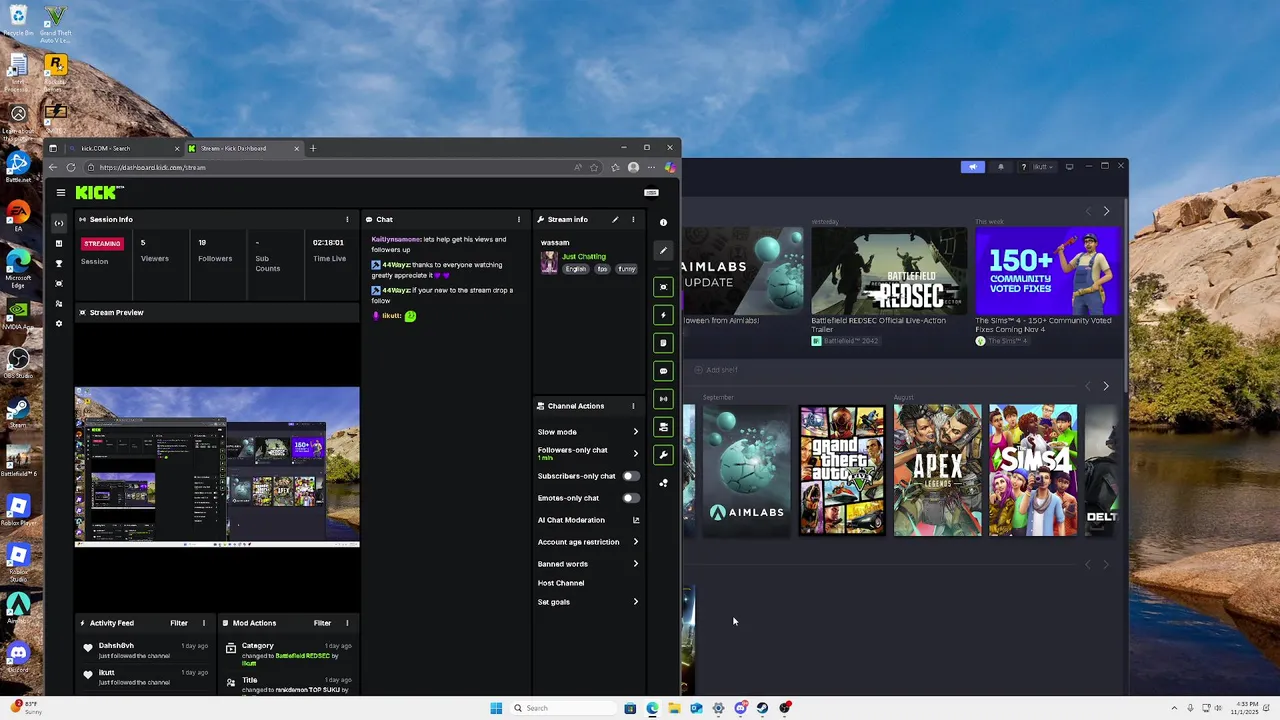Screen dimensions: 1280x720
Task: Go back in the browser
Action: (53, 168)
